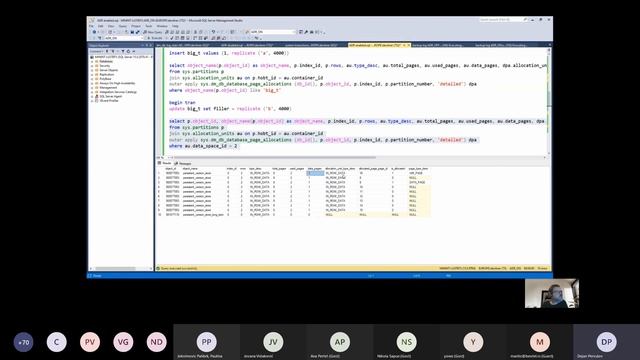This screenshot has height=360, width=640.
Task: Click the NS participant tile
Action: tap(407, 342)
